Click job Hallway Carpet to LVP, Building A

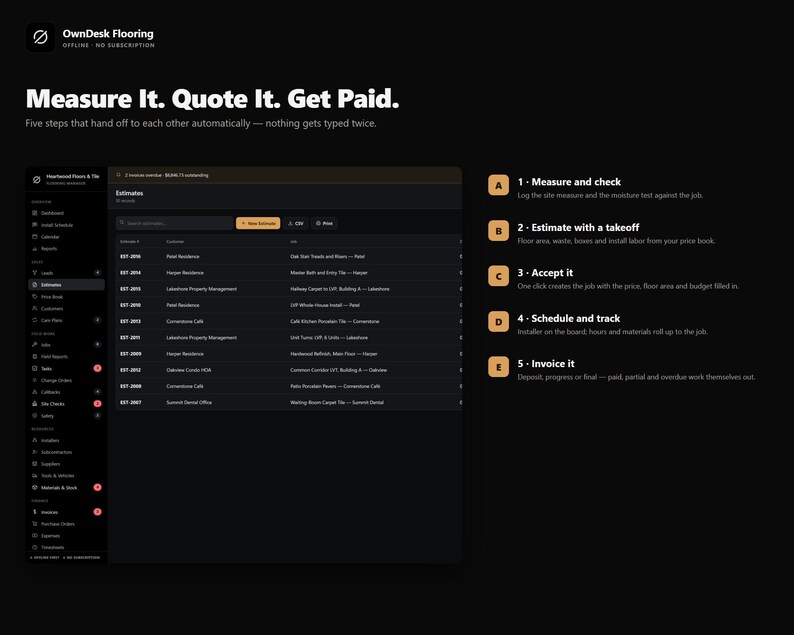[340, 289]
